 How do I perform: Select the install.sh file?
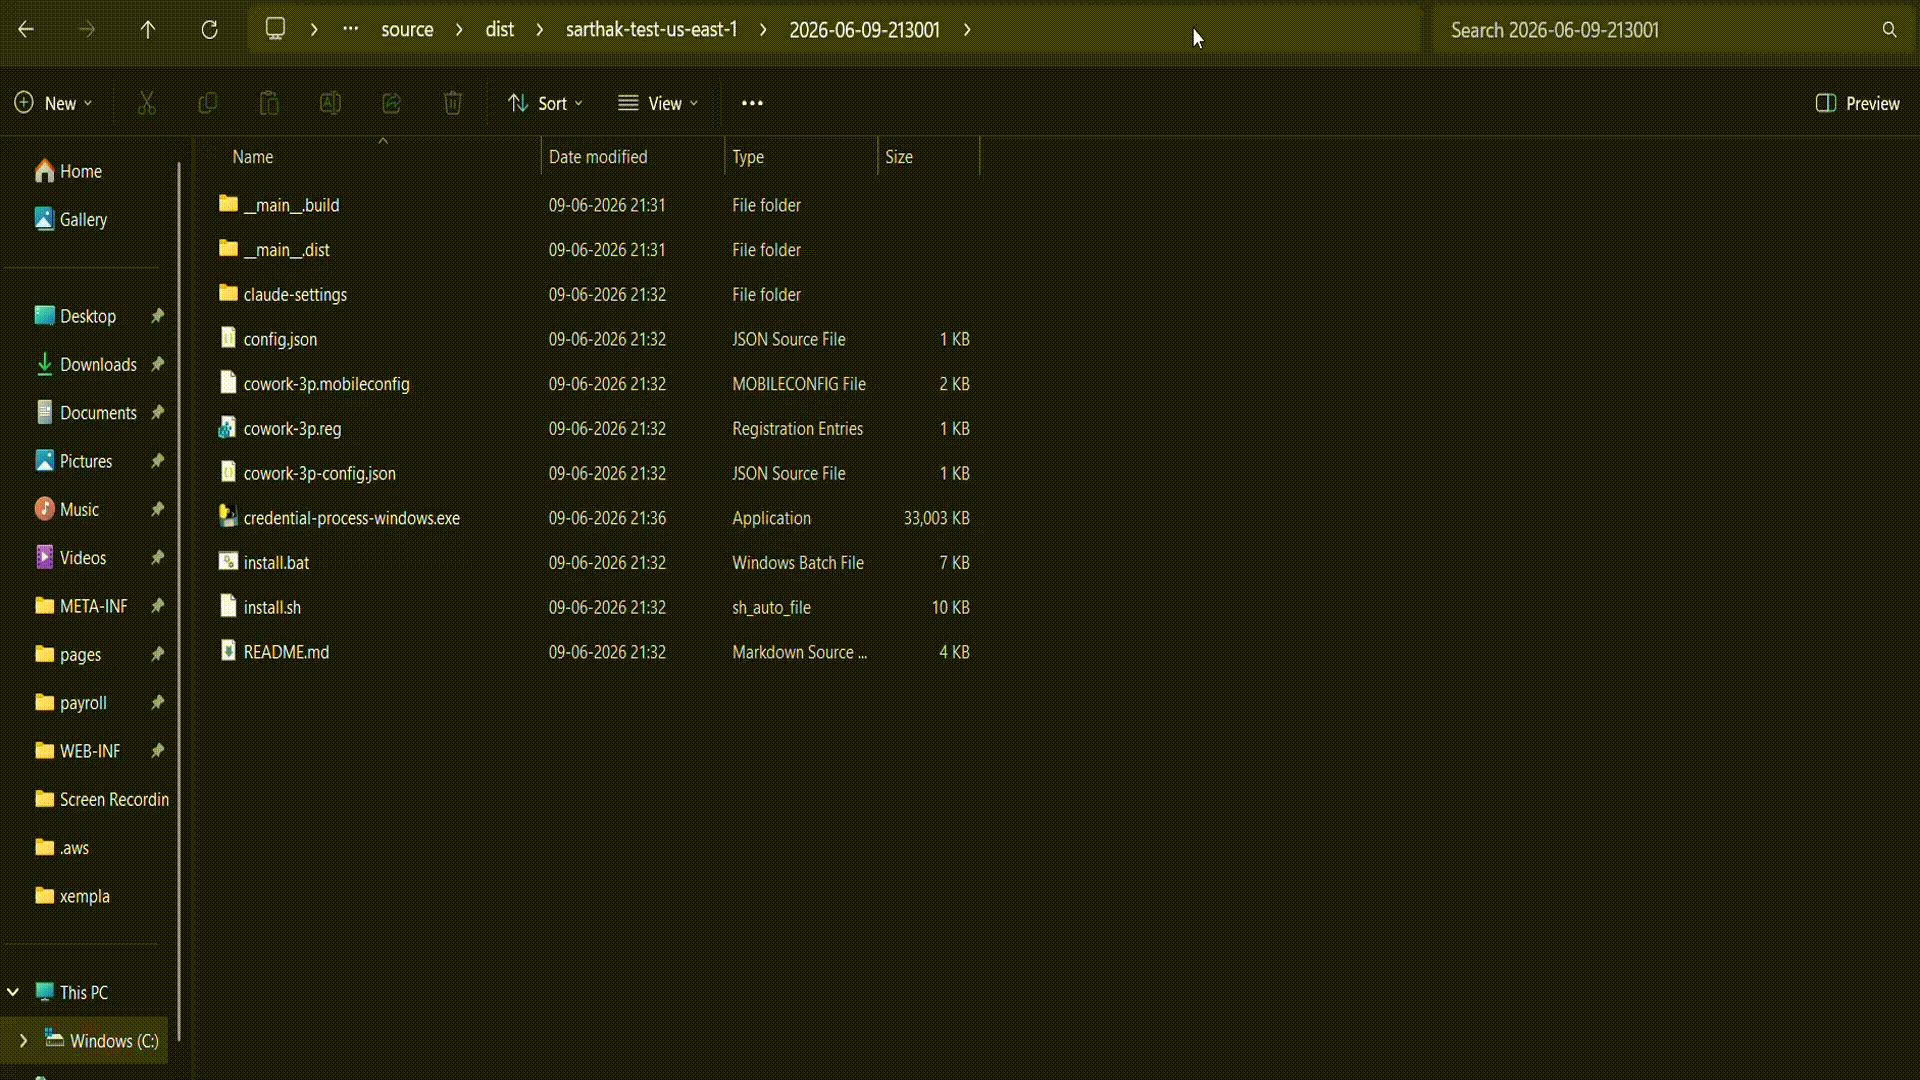[x=272, y=608]
